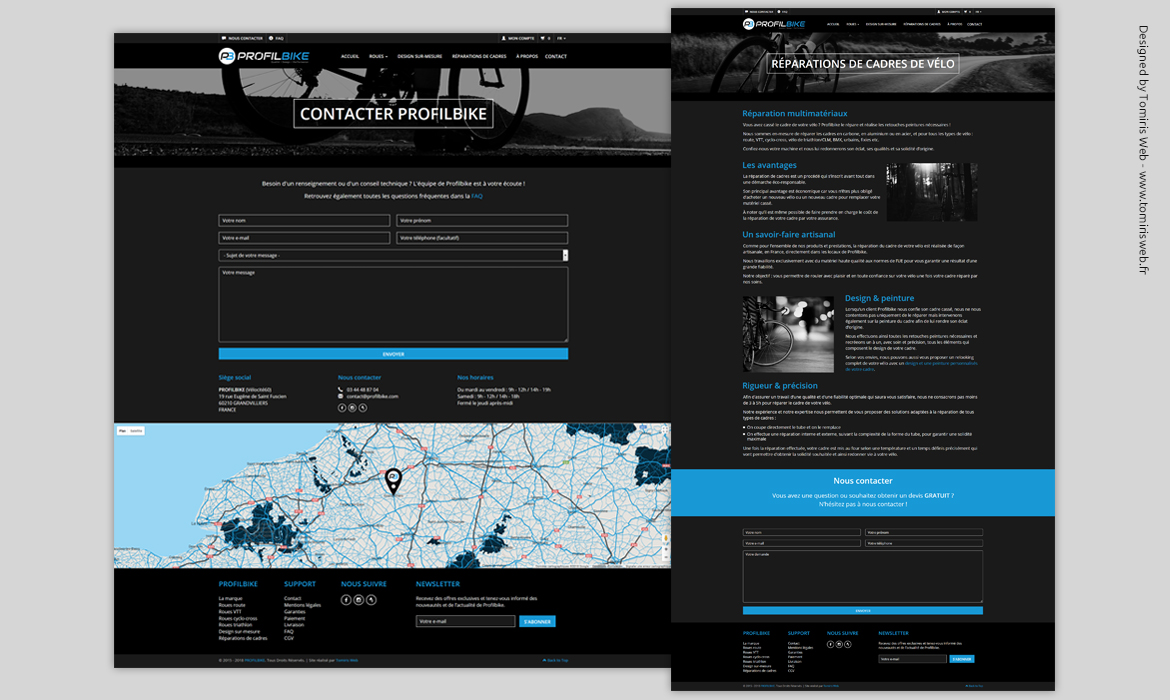
Task: Open the Instagram icon in the contact page footer
Action: click(359, 600)
